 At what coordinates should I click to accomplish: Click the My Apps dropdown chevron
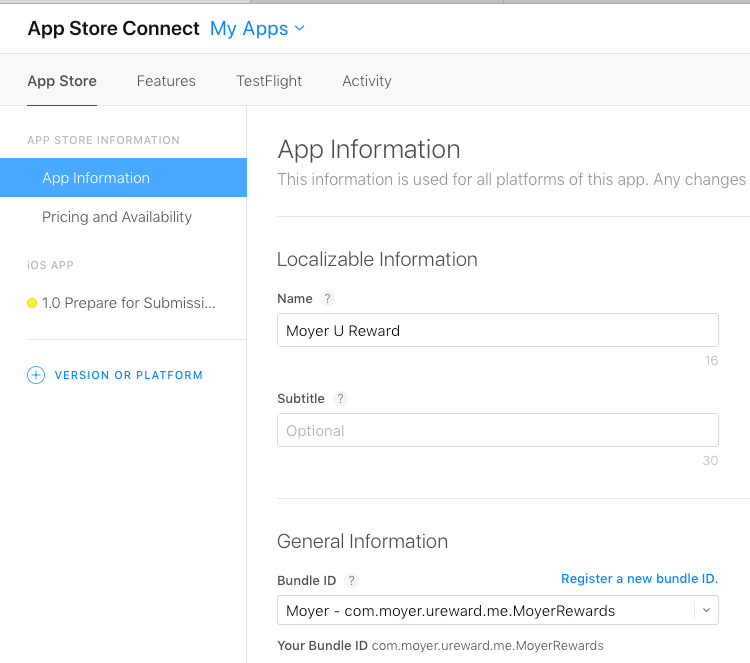pos(299,28)
